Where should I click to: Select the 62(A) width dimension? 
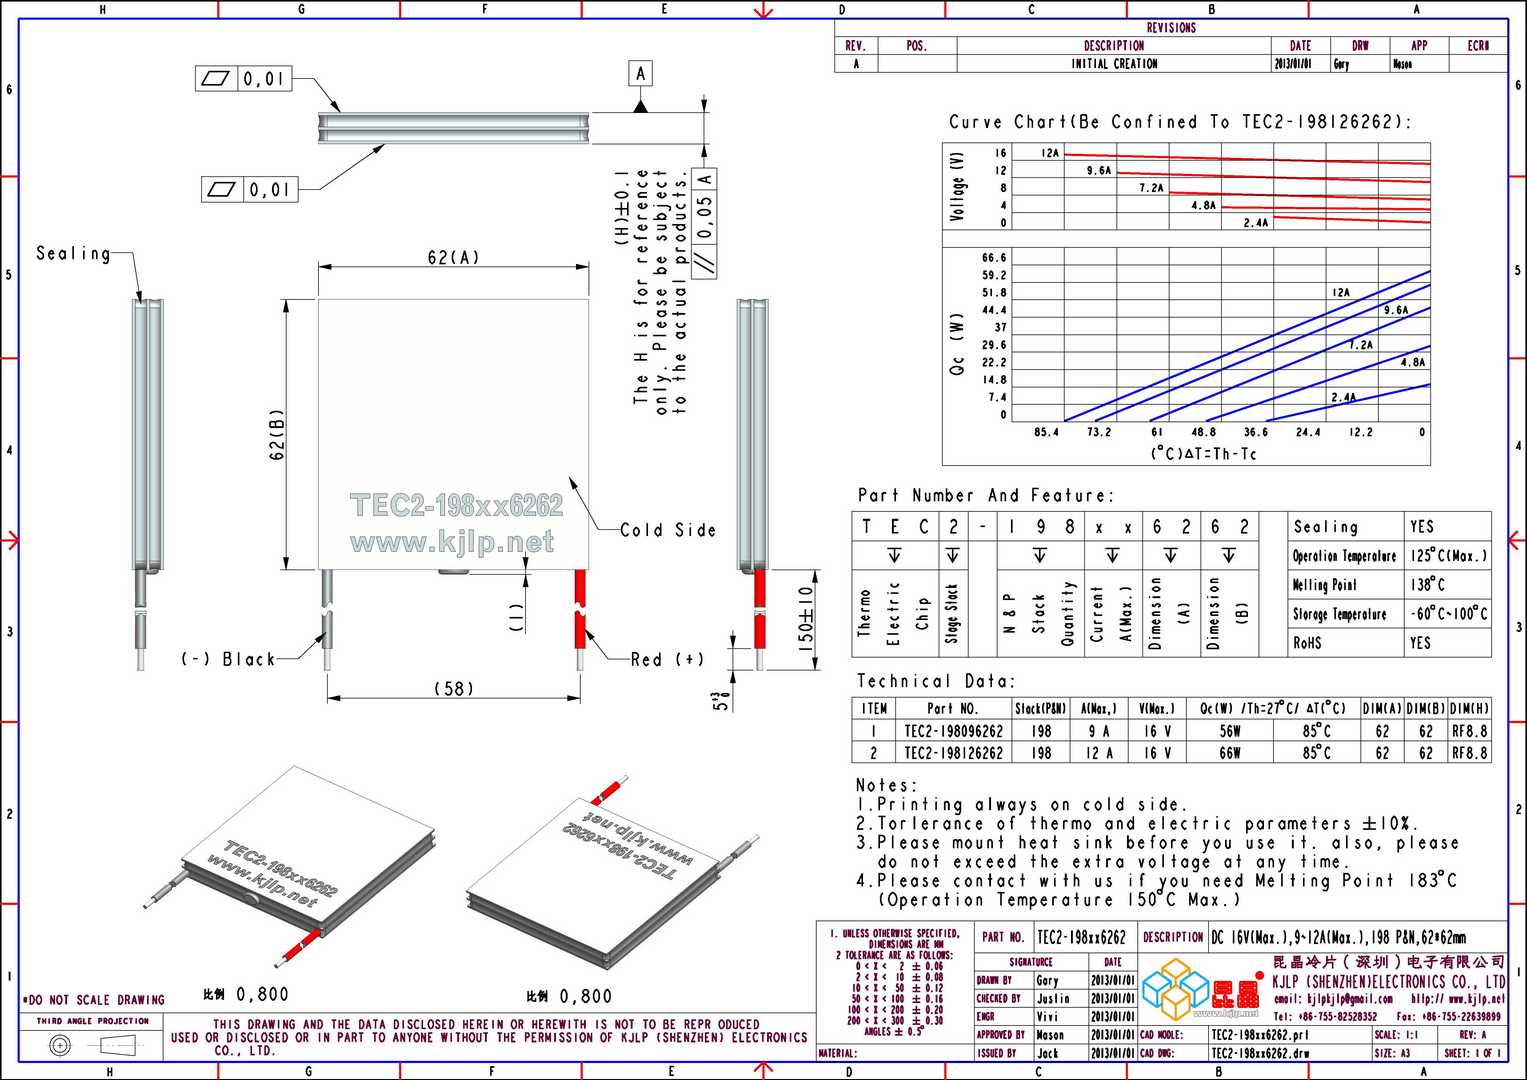tap(453, 258)
